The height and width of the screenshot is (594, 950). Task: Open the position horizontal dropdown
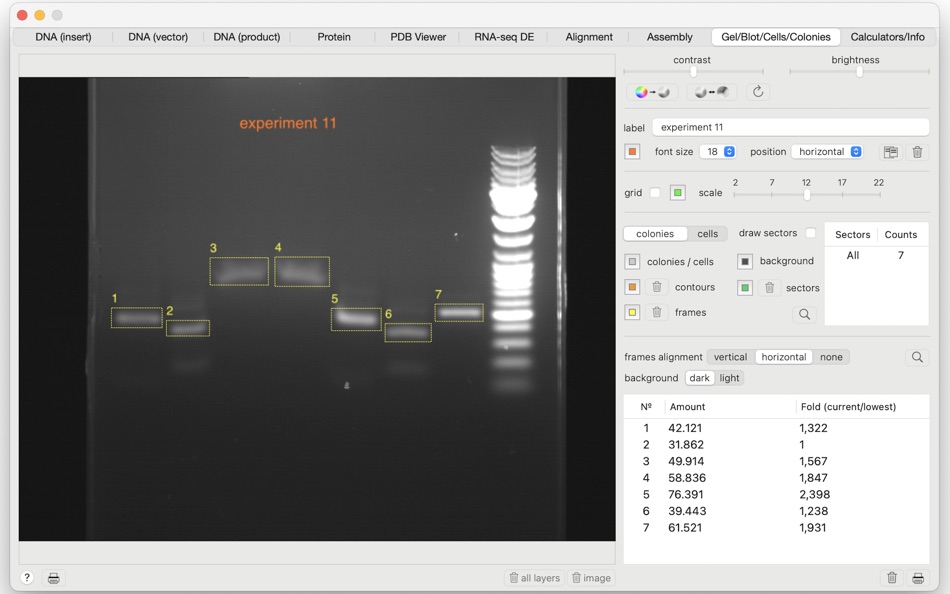tap(828, 152)
